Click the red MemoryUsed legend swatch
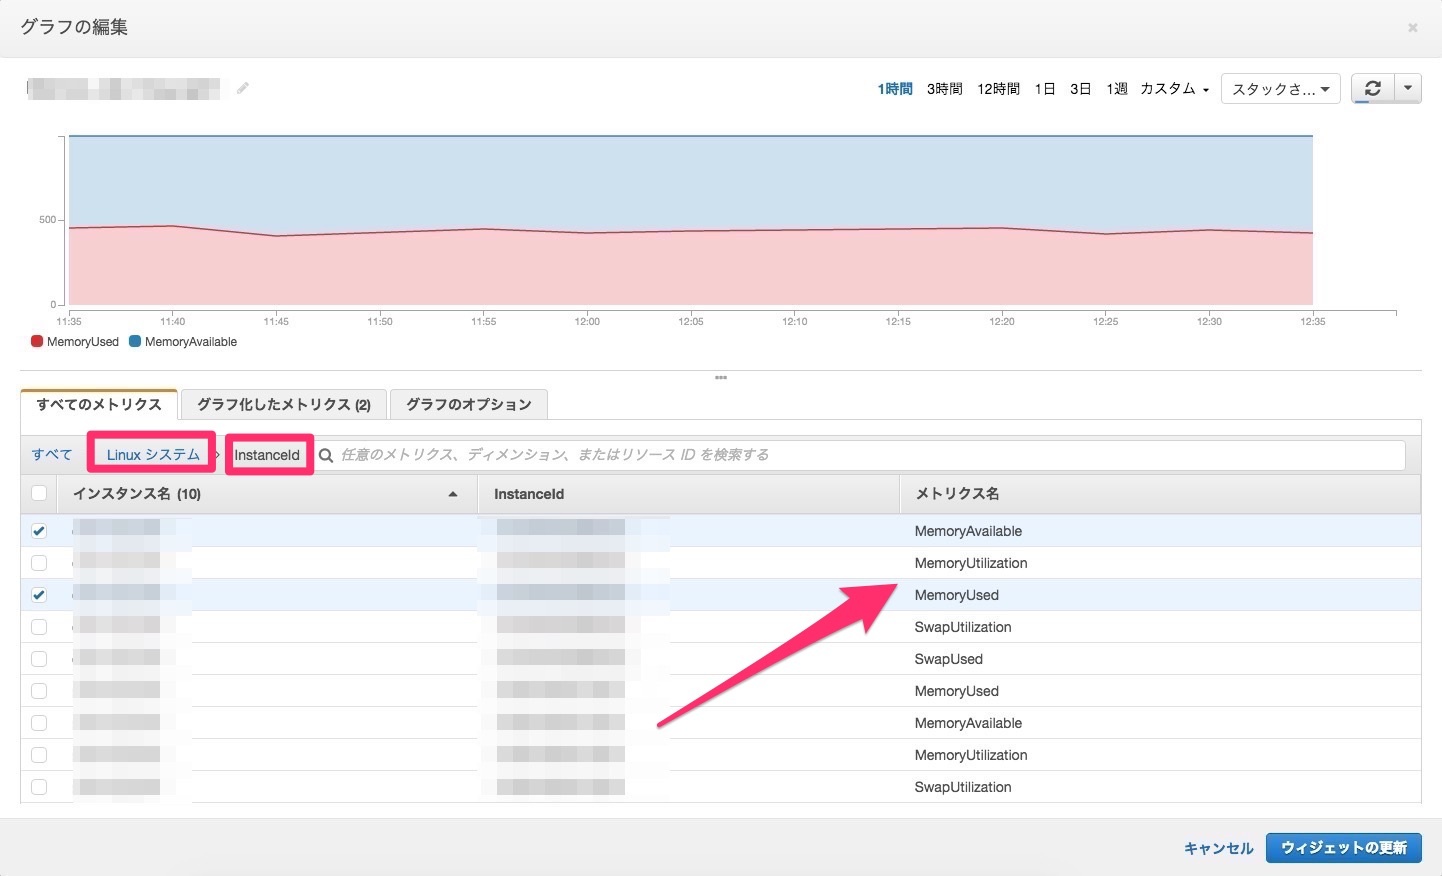 click(37, 342)
